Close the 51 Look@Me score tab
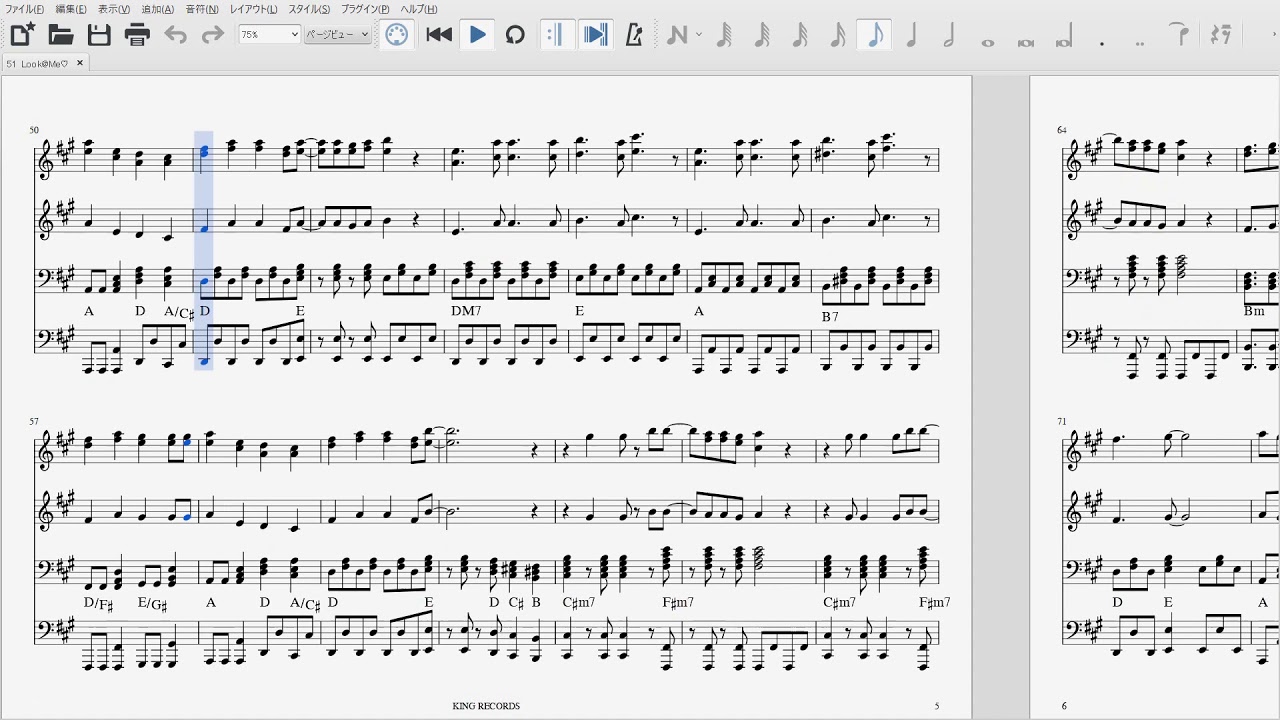Image resolution: width=1280 pixels, height=720 pixels. pyautogui.click(x=80, y=63)
